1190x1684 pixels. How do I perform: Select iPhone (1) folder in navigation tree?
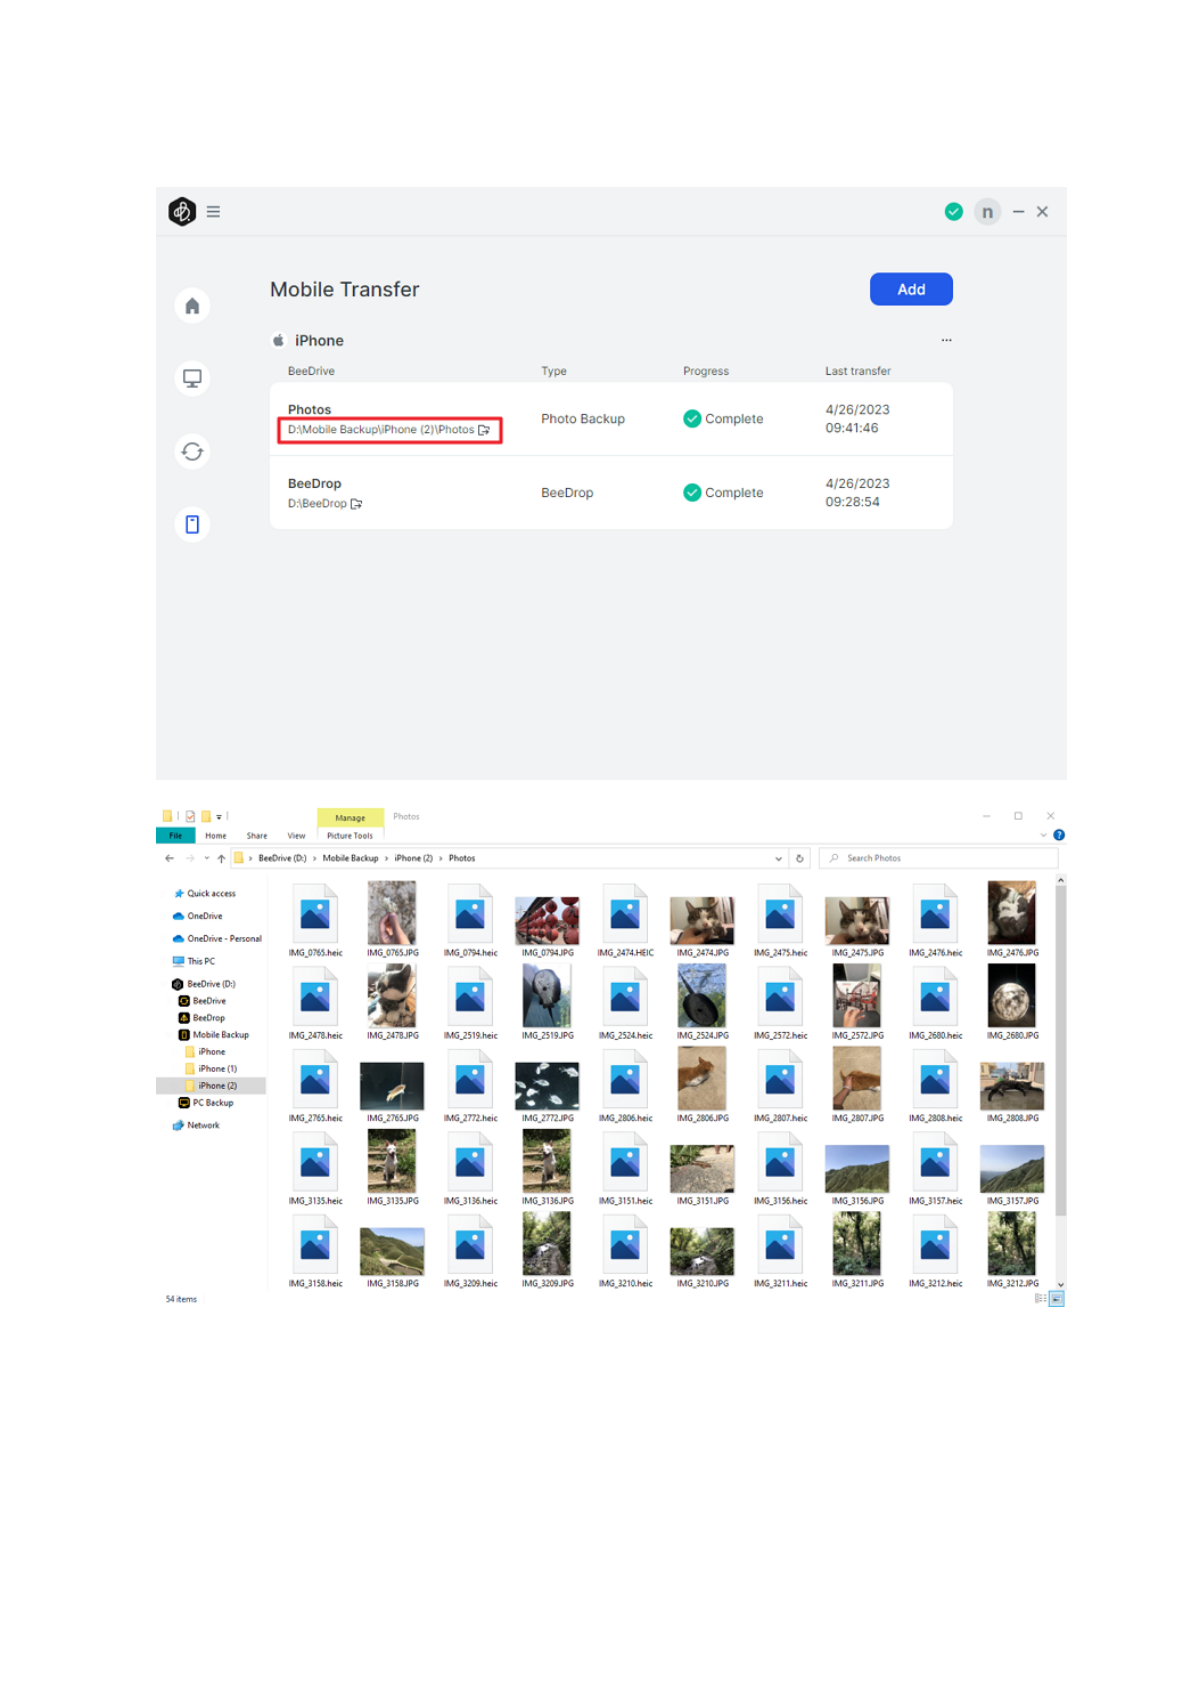217,1069
